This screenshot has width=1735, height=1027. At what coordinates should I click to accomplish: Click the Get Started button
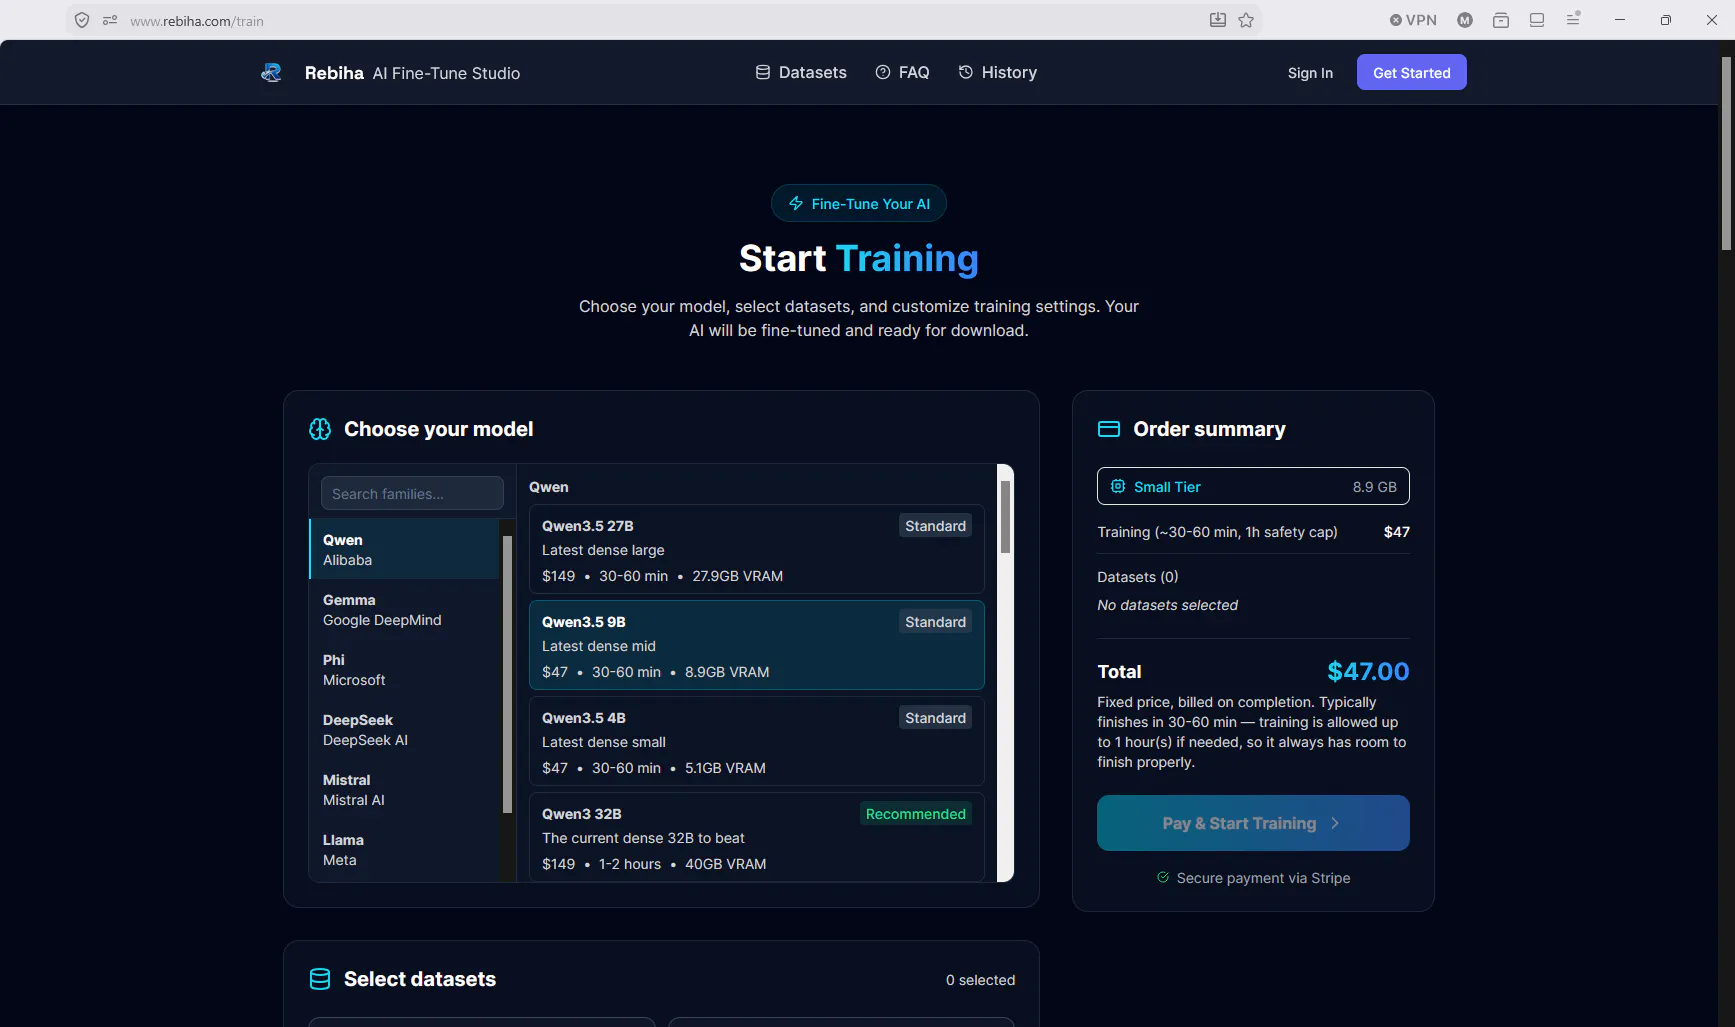[x=1411, y=72]
